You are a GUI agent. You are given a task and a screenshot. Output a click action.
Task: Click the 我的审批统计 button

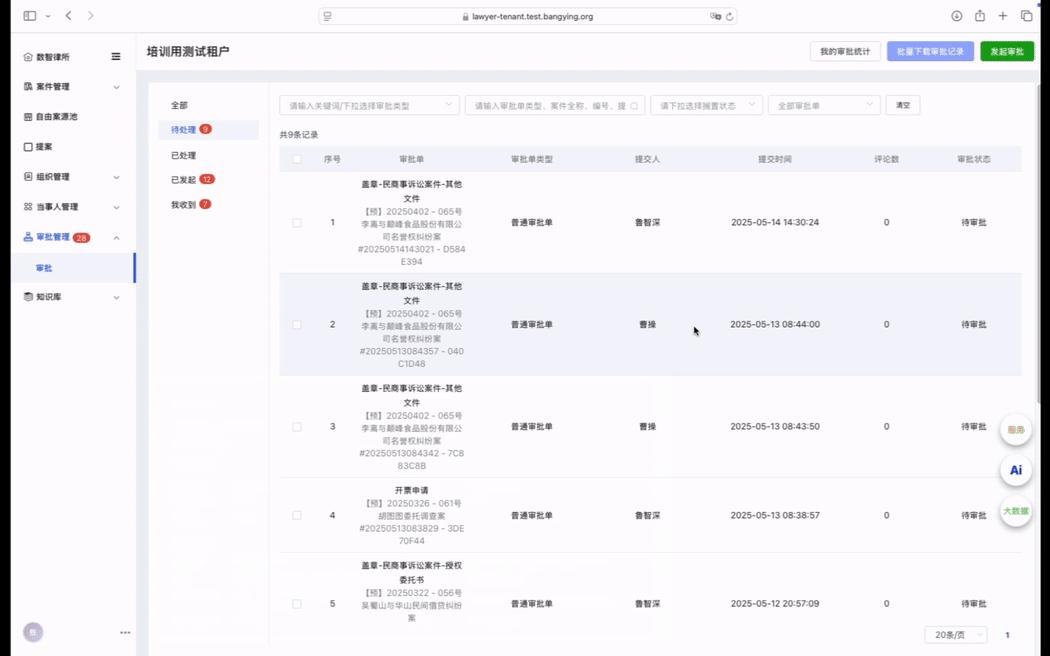(x=845, y=52)
